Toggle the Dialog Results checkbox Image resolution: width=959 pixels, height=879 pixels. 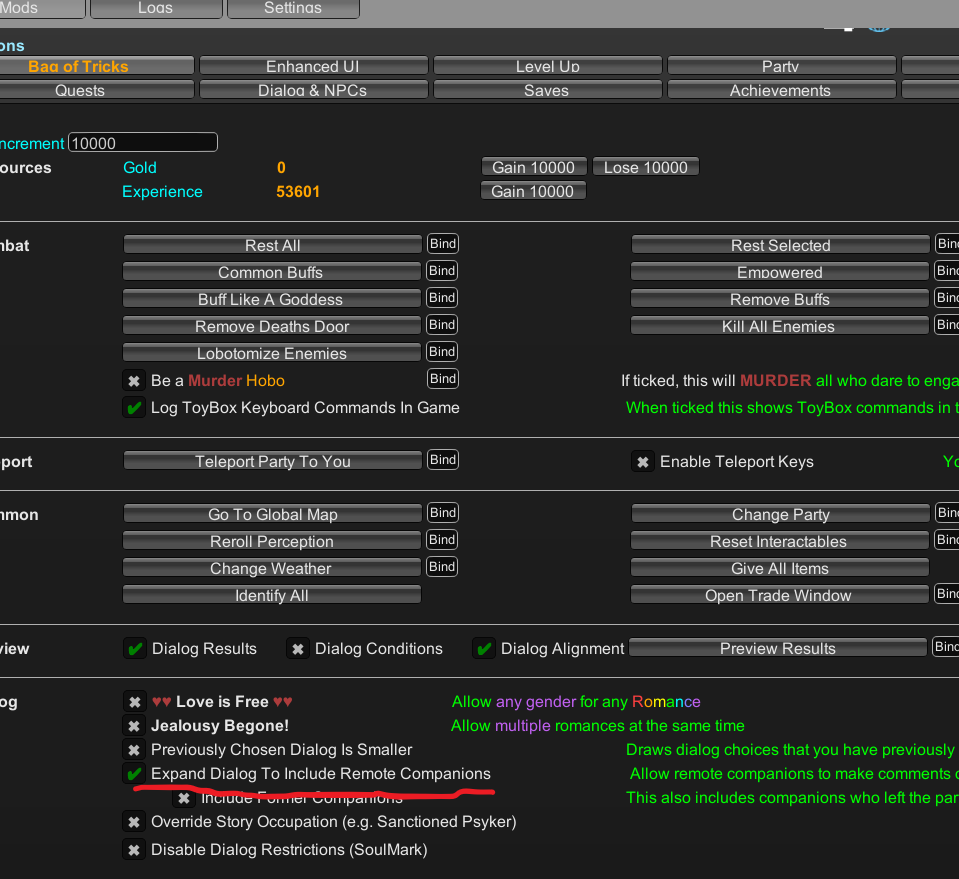(x=135, y=648)
